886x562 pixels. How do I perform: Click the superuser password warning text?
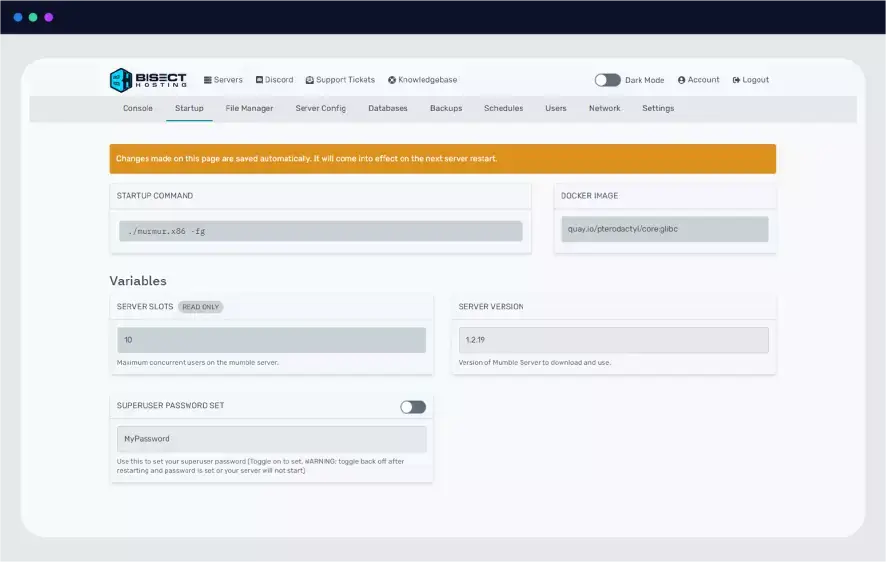coord(260,466)
